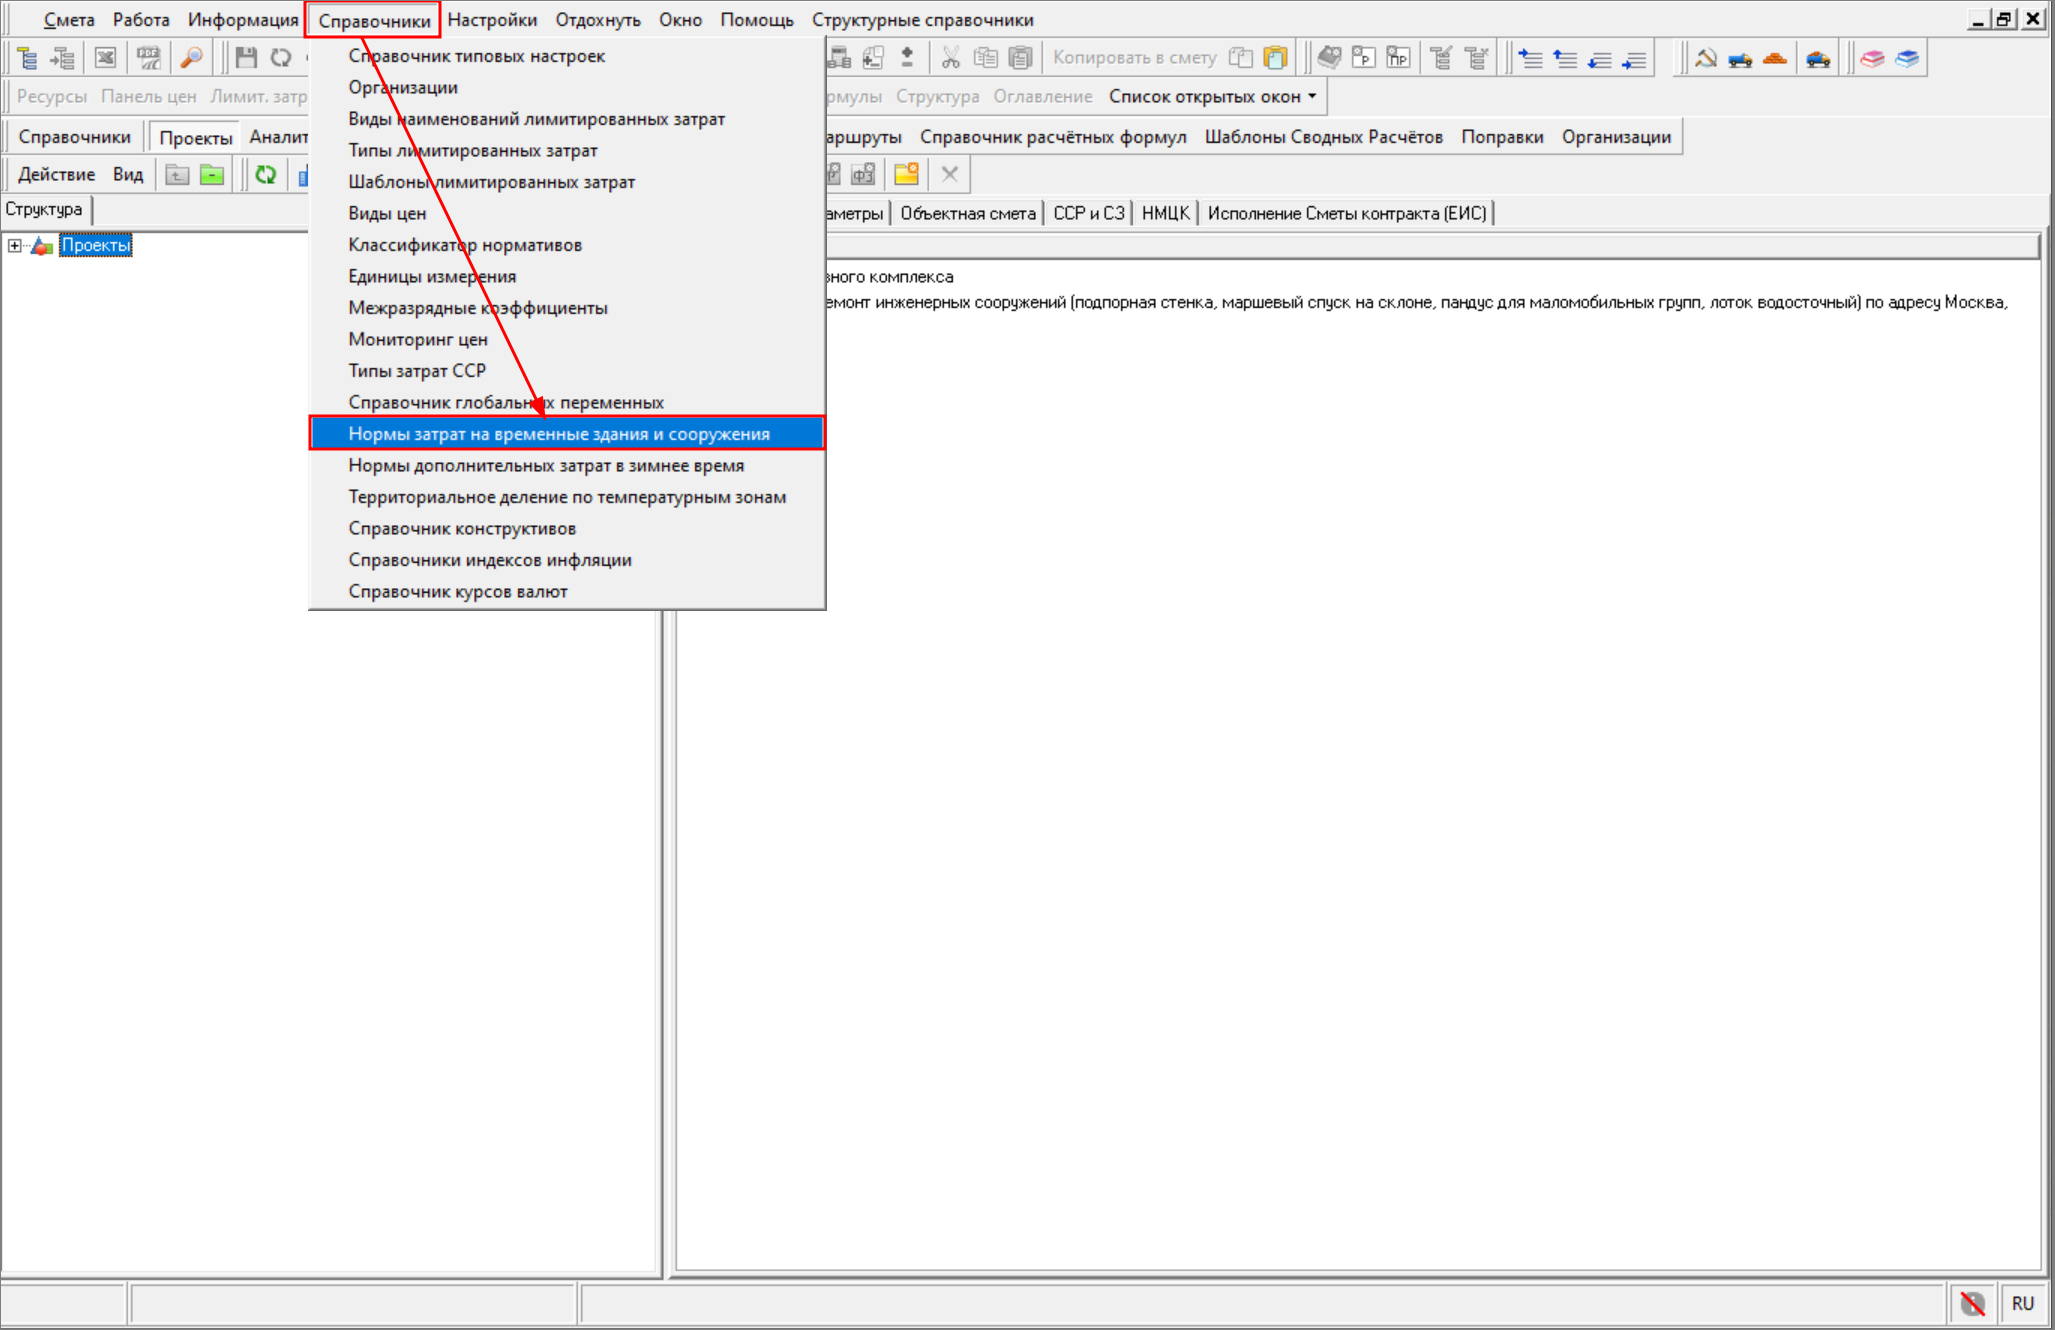Click the green refresh arrows icon
The width and height of the screenshot is (2055, 1330).
(265, 175)
